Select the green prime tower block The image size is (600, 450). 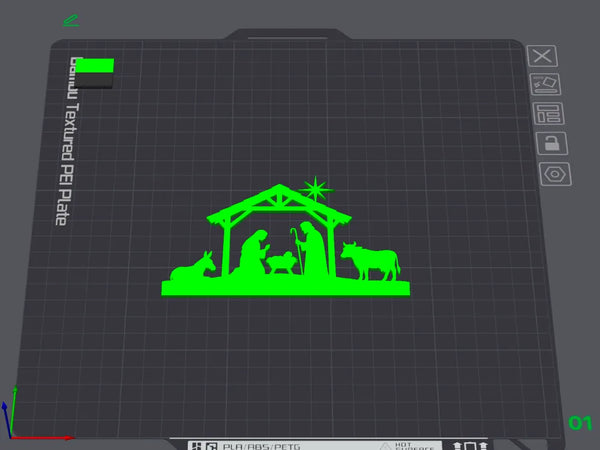(97, 68)
